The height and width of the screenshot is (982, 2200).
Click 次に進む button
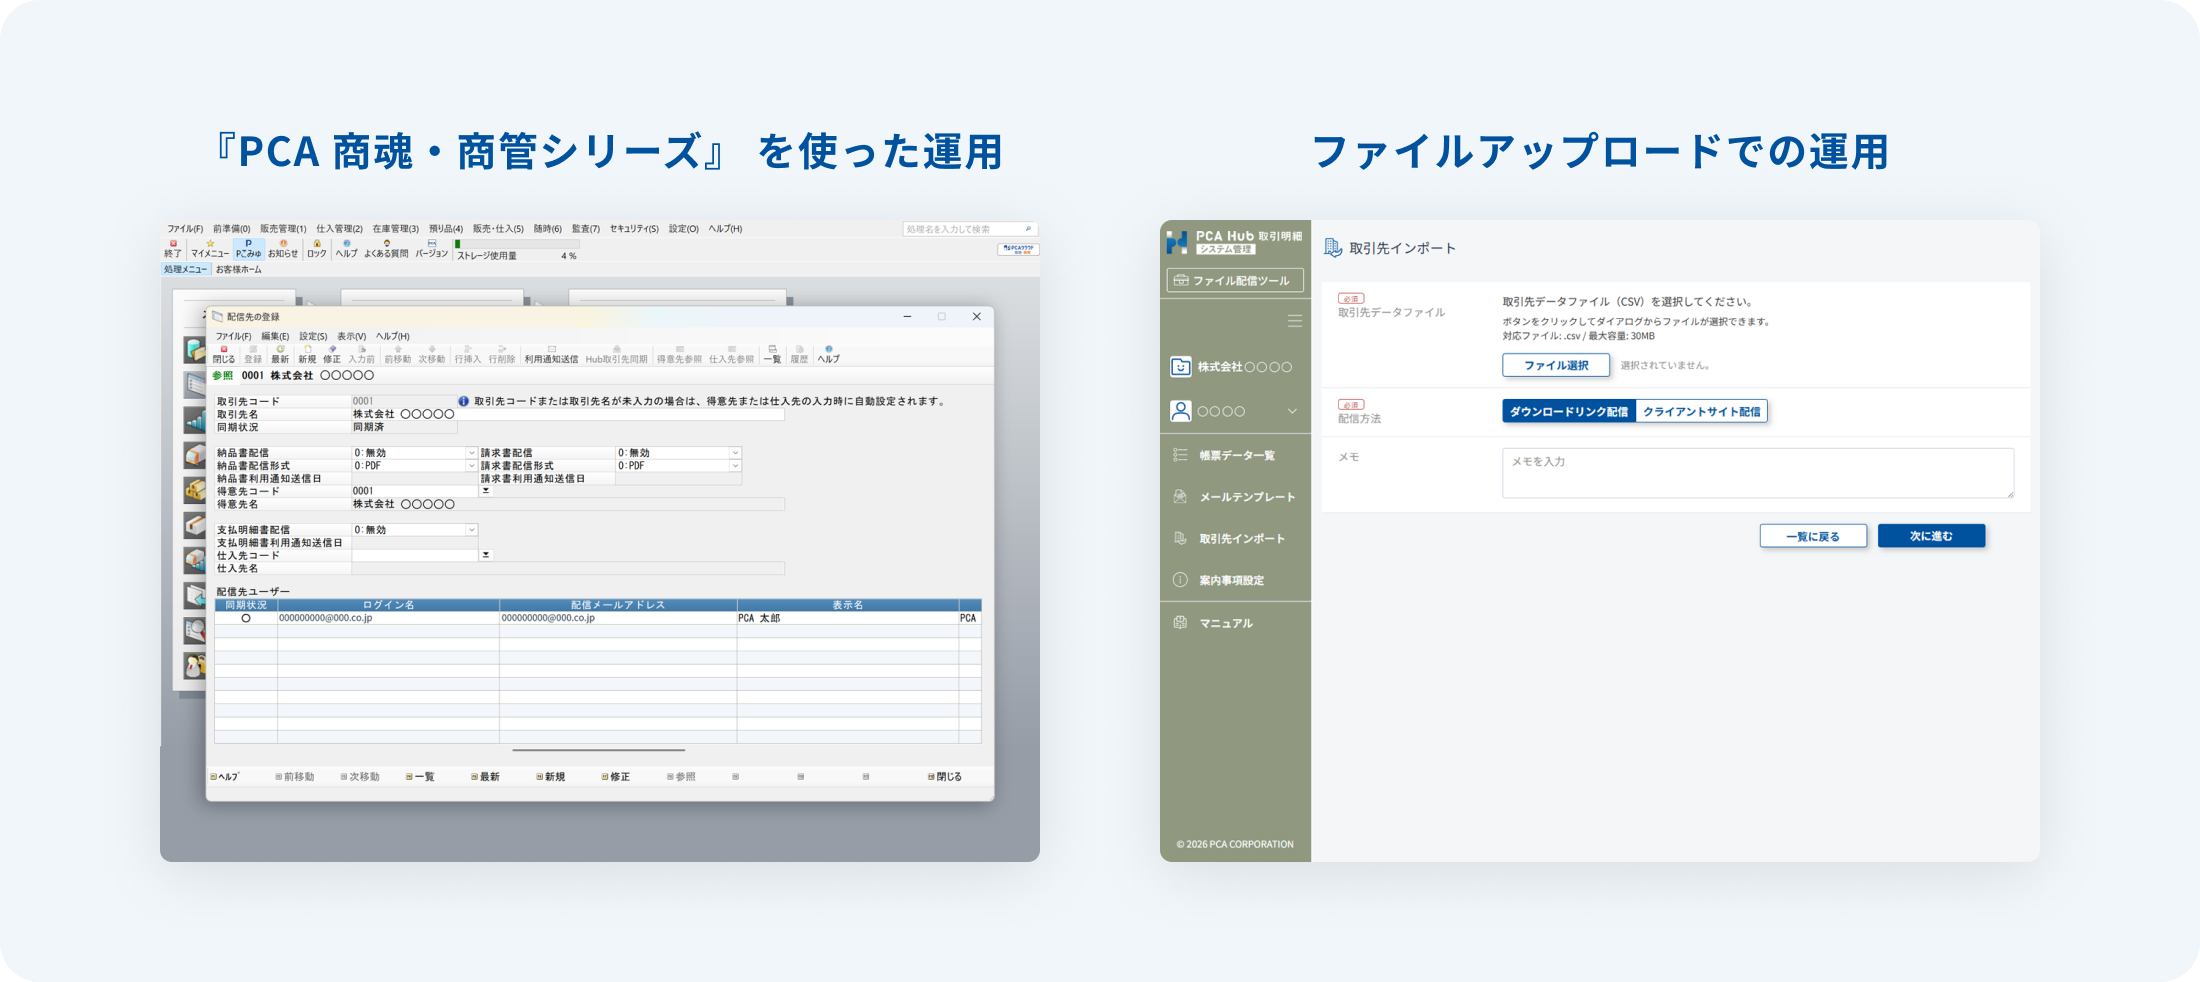(x=1931, y=536)
